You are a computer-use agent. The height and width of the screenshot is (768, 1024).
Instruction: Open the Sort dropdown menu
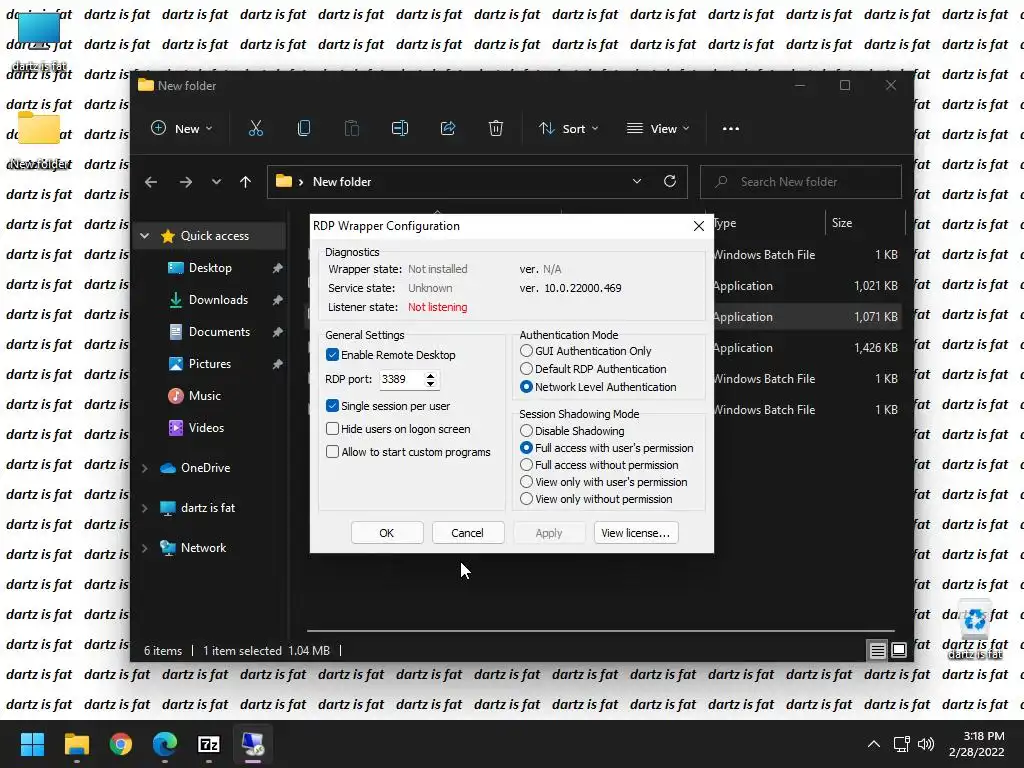568,129
